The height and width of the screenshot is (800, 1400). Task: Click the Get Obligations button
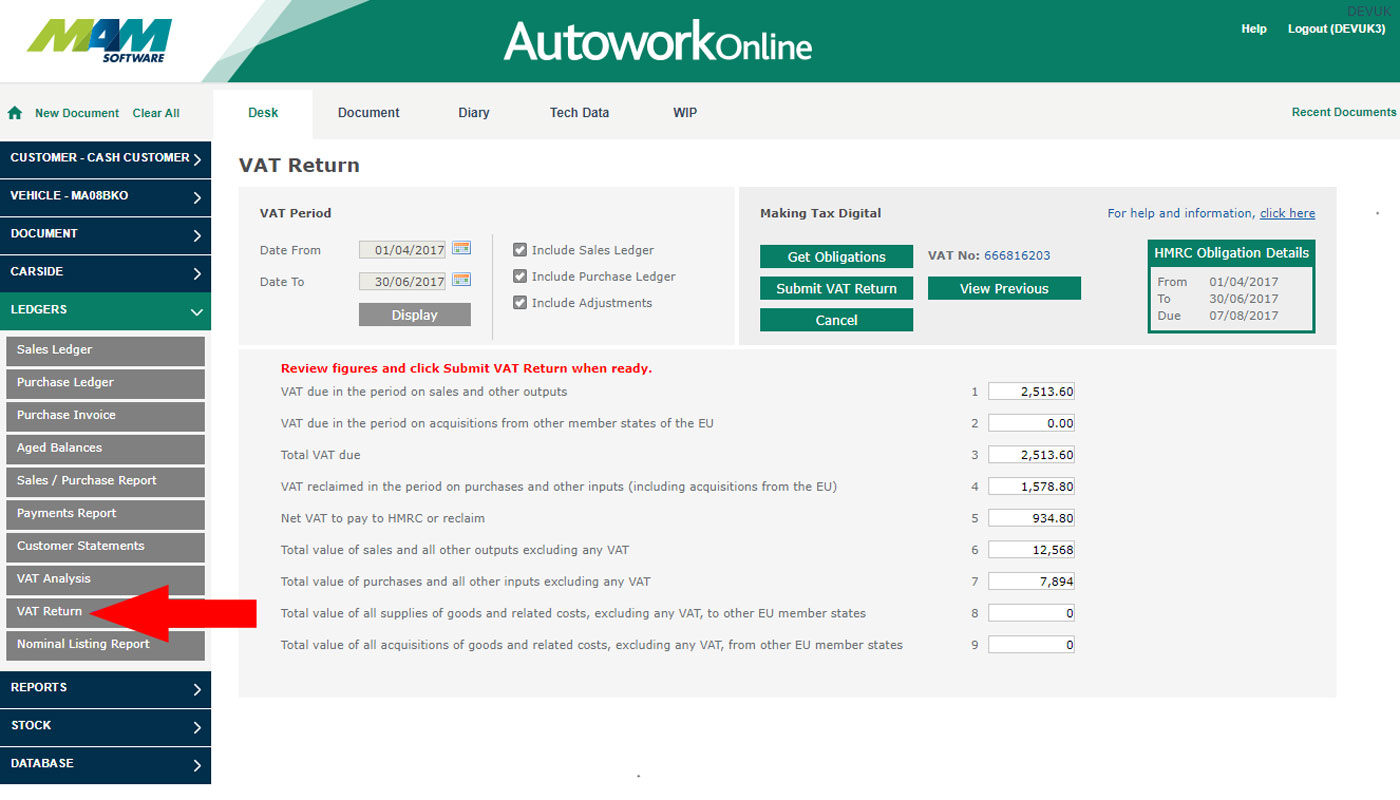(x=836, y=257)
